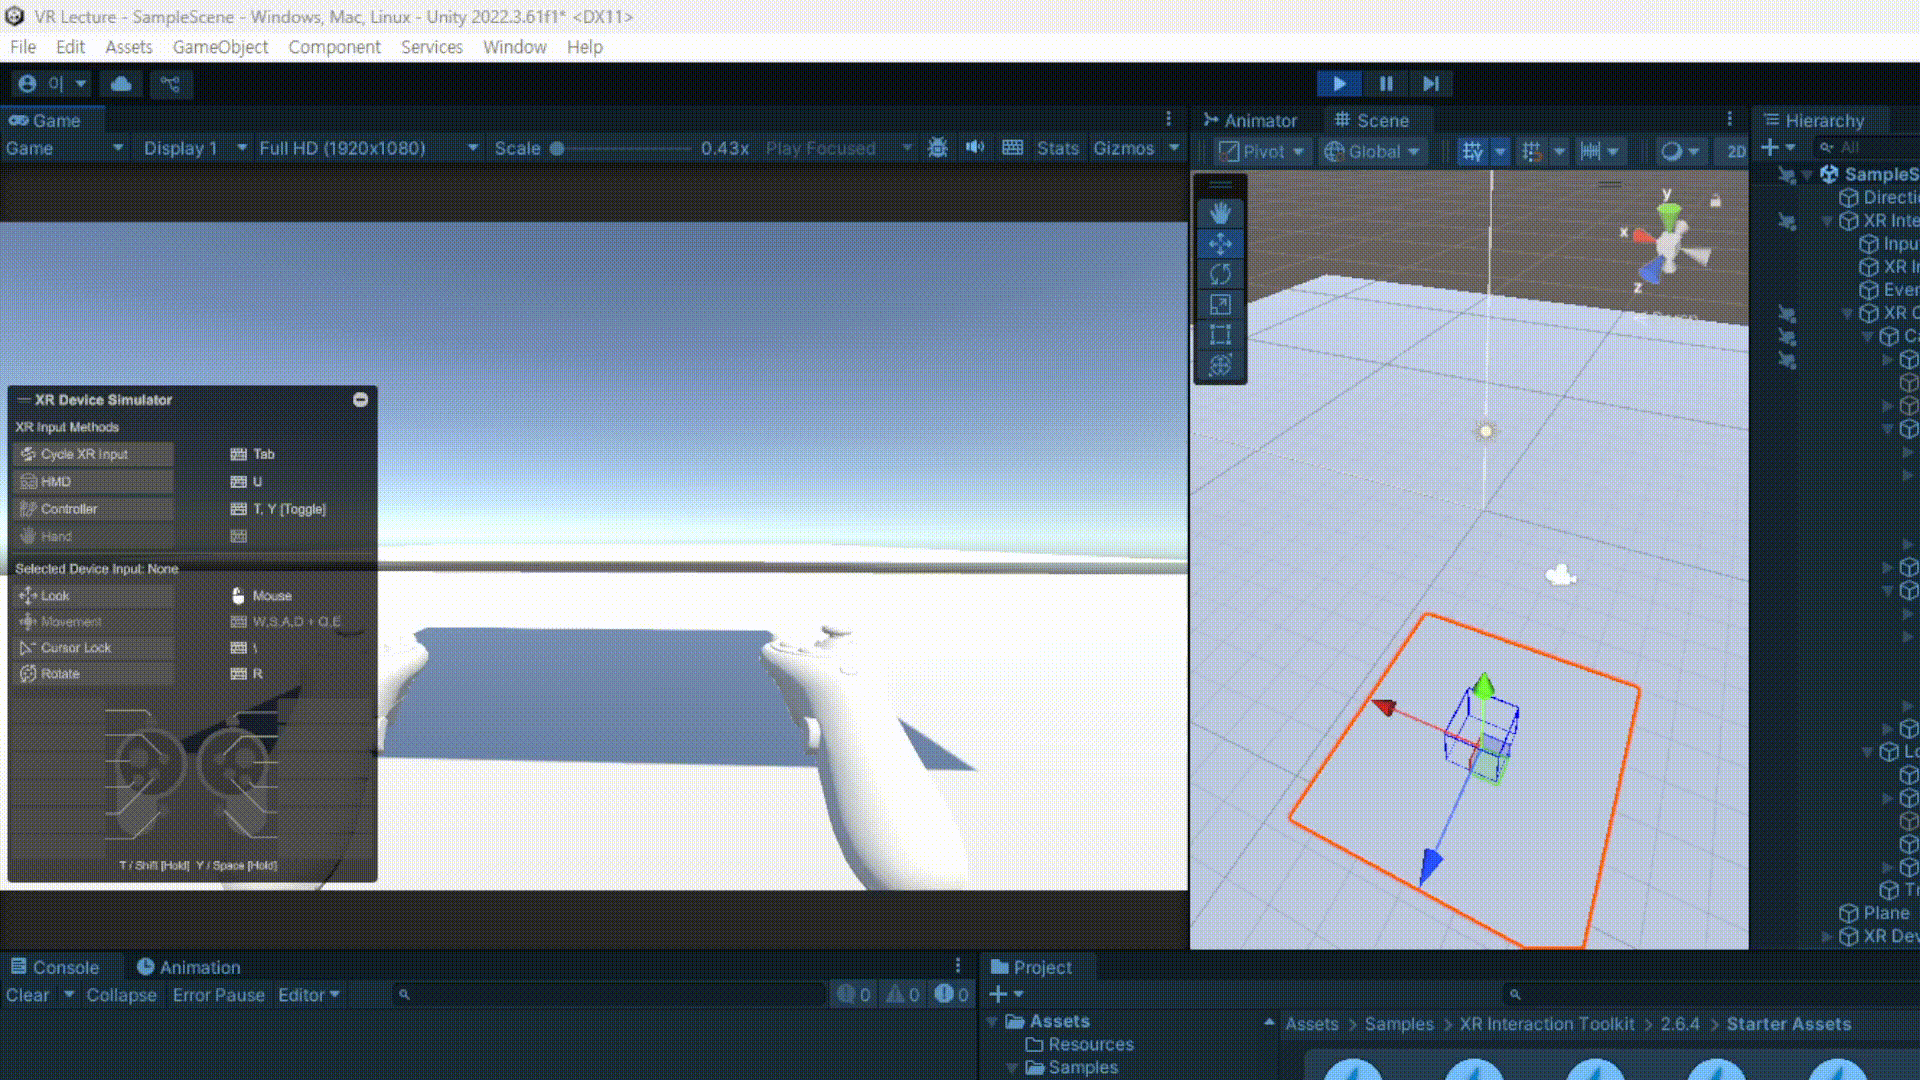Select the Hand view tool
The height and width of the screenshot is (1080, 1920).
click(x=1220, y=213)
